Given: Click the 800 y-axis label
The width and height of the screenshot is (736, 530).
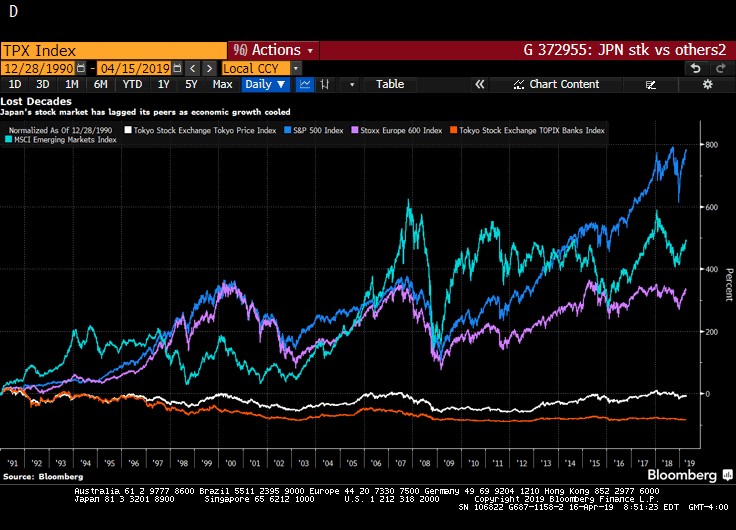Looking at the screenshot, I should coord(712,145).
